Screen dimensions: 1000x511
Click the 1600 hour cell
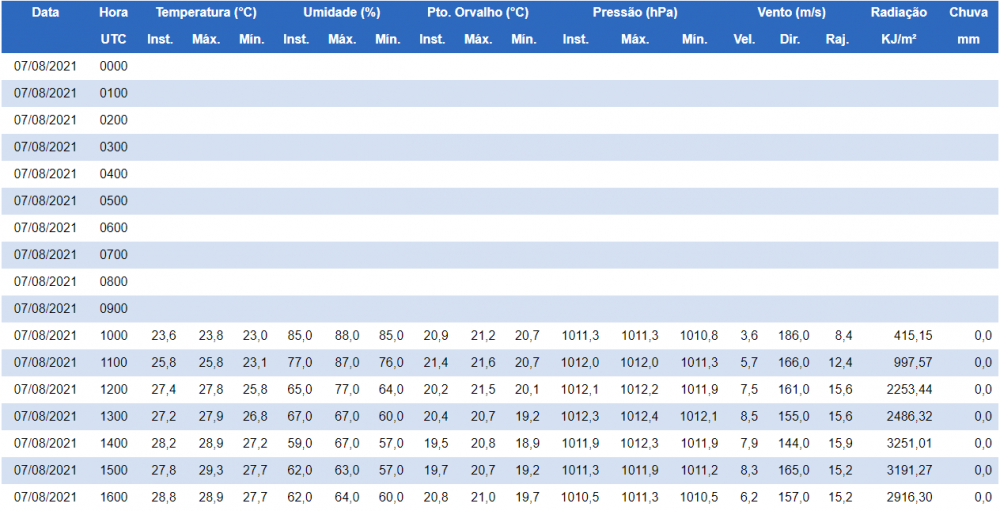pos(113,498)
